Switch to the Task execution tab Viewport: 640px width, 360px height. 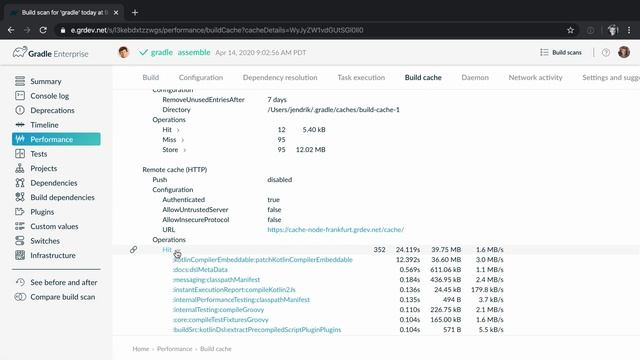361,77
